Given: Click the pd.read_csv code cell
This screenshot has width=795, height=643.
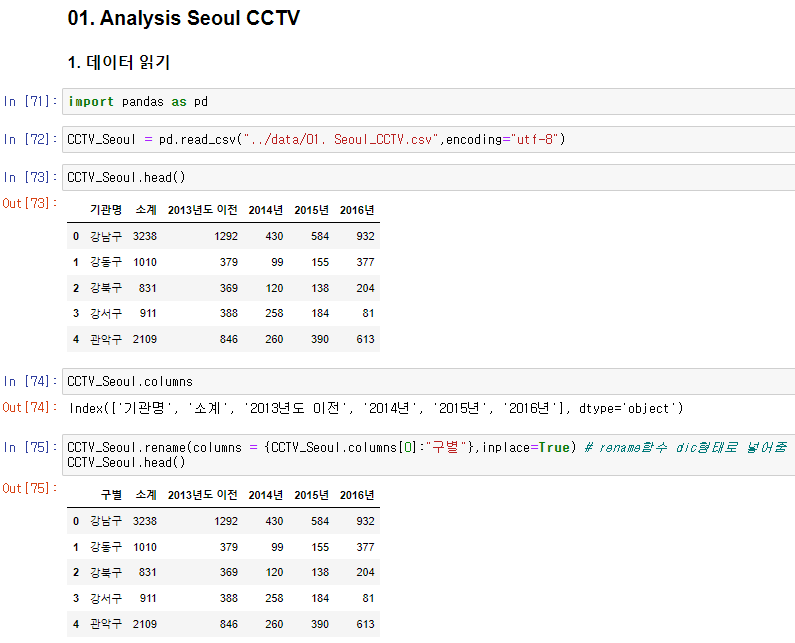Looking at the screenshot, I should point(428,139).
